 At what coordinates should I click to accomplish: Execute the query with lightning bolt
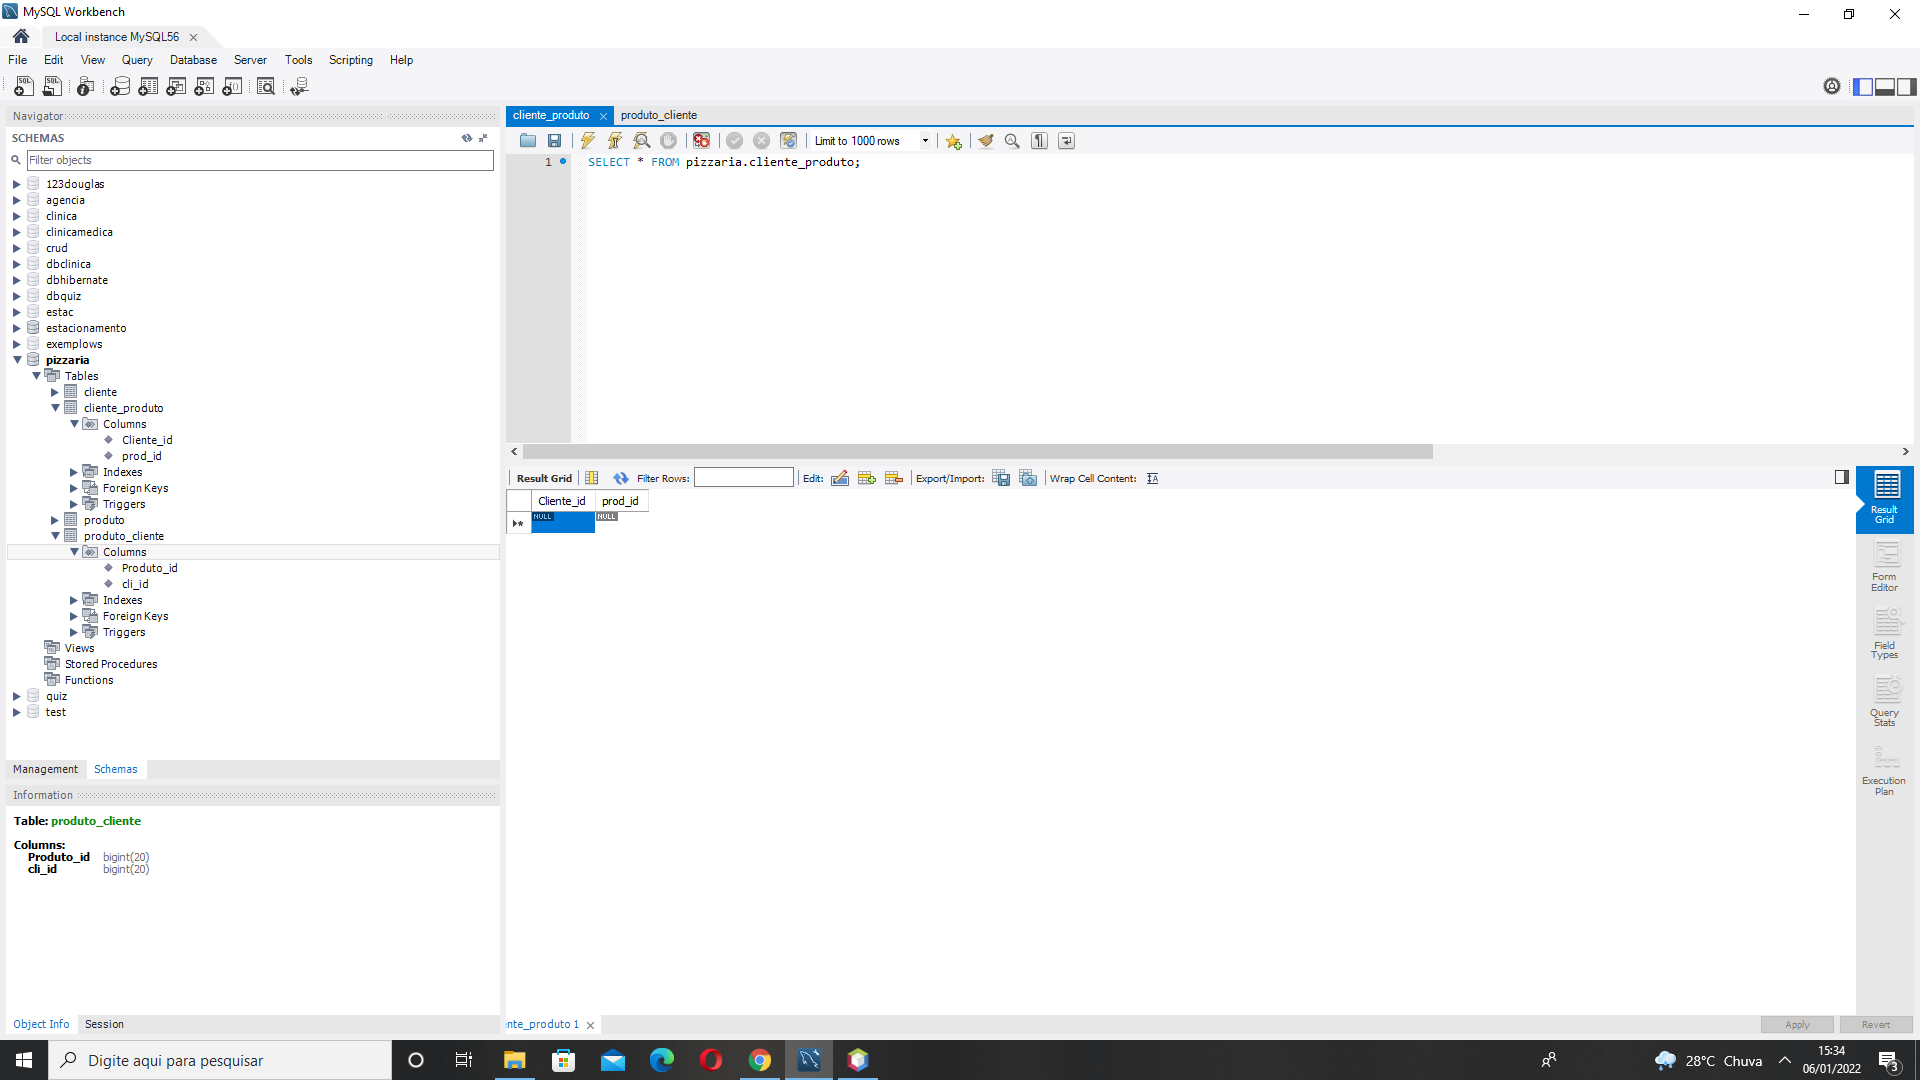click(588, 141)
